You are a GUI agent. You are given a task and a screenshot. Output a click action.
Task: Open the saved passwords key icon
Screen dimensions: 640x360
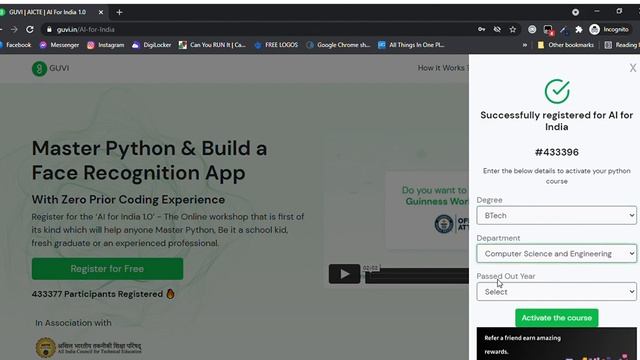point(482,29)
